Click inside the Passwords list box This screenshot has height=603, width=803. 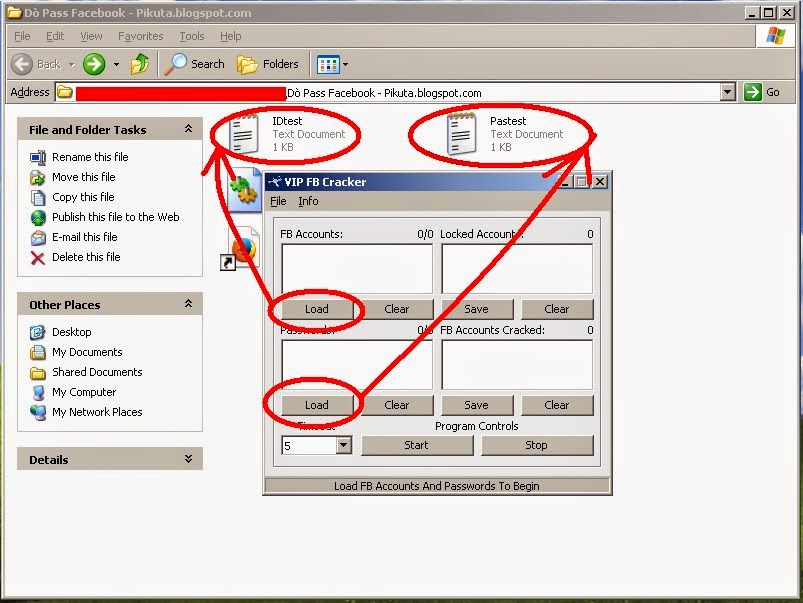tap(357, 365)
